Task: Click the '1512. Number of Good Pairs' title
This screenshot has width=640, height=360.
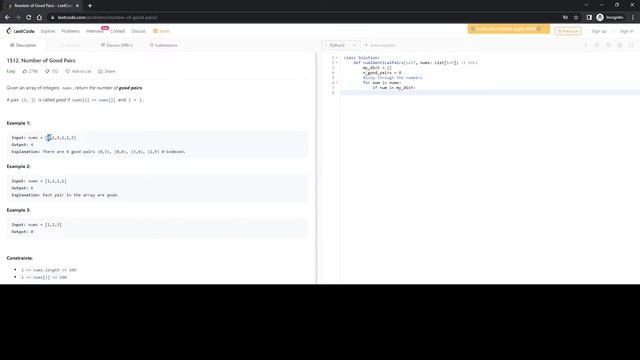Action: coord(41,60)
